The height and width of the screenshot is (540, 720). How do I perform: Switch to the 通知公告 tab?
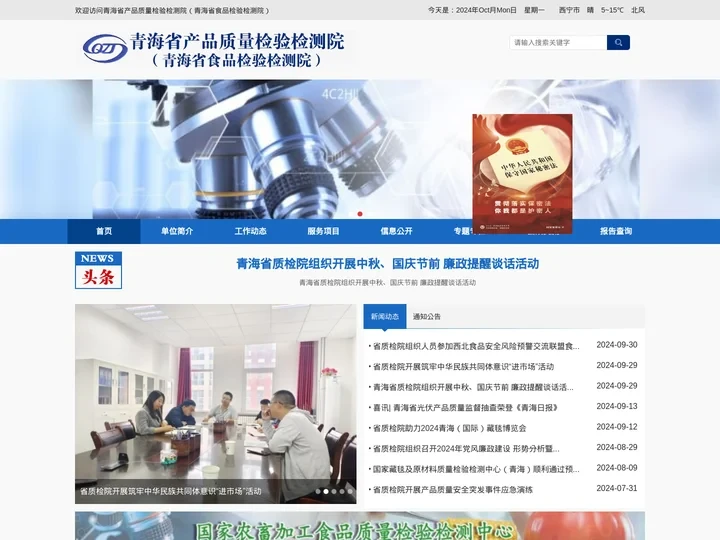[427, 316]
